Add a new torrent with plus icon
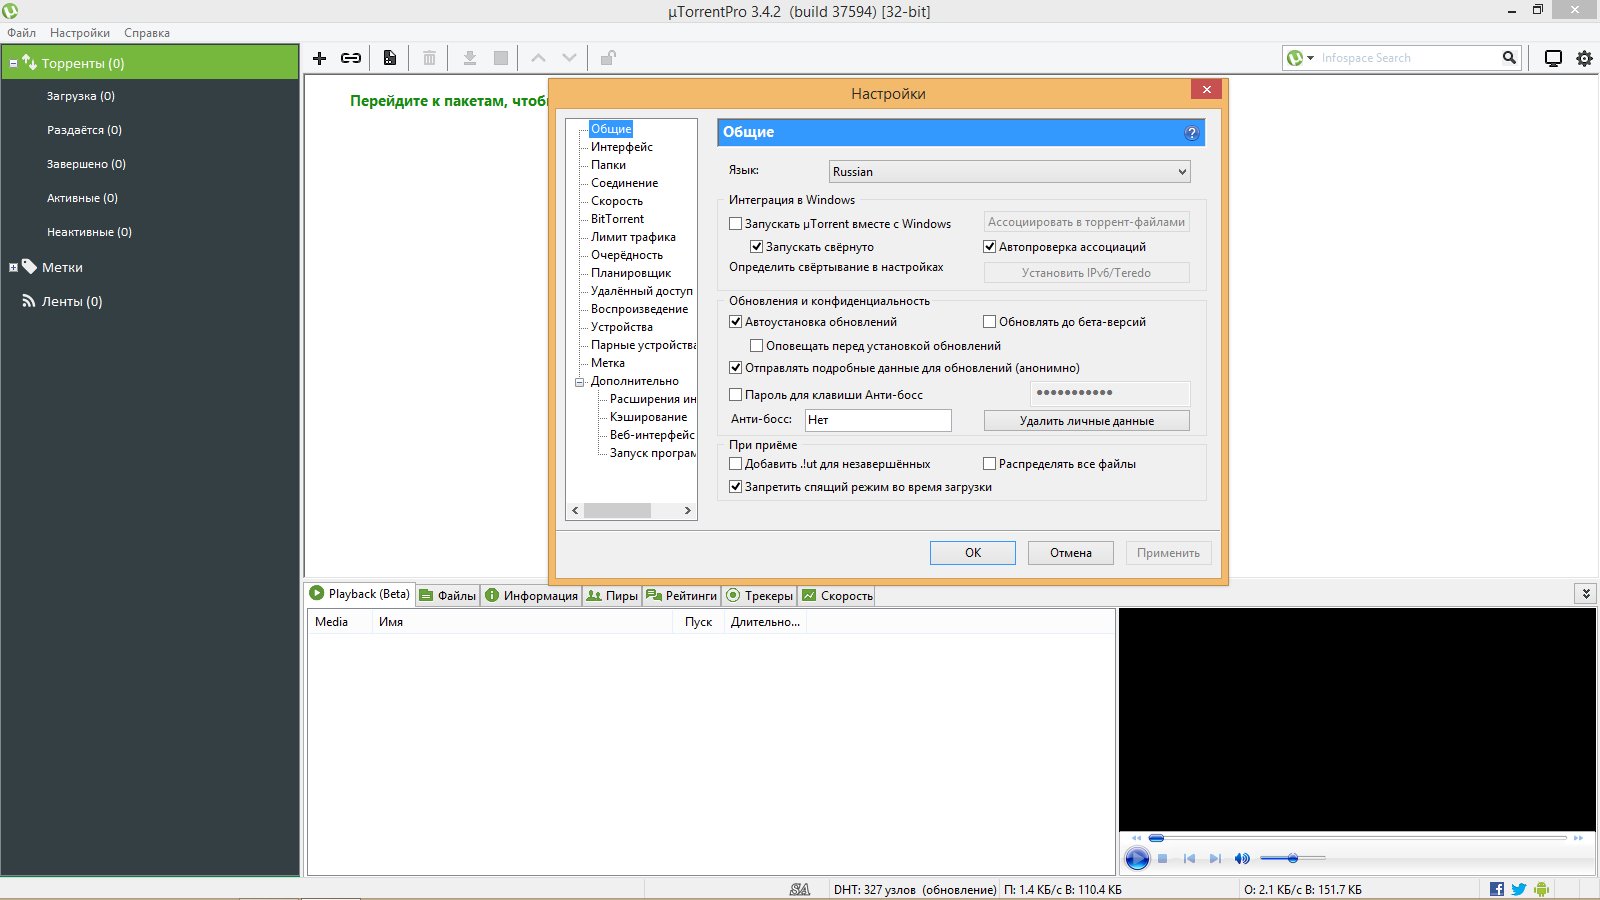Viewport: 1600px width, 900px height. click(x=319, y=58)
